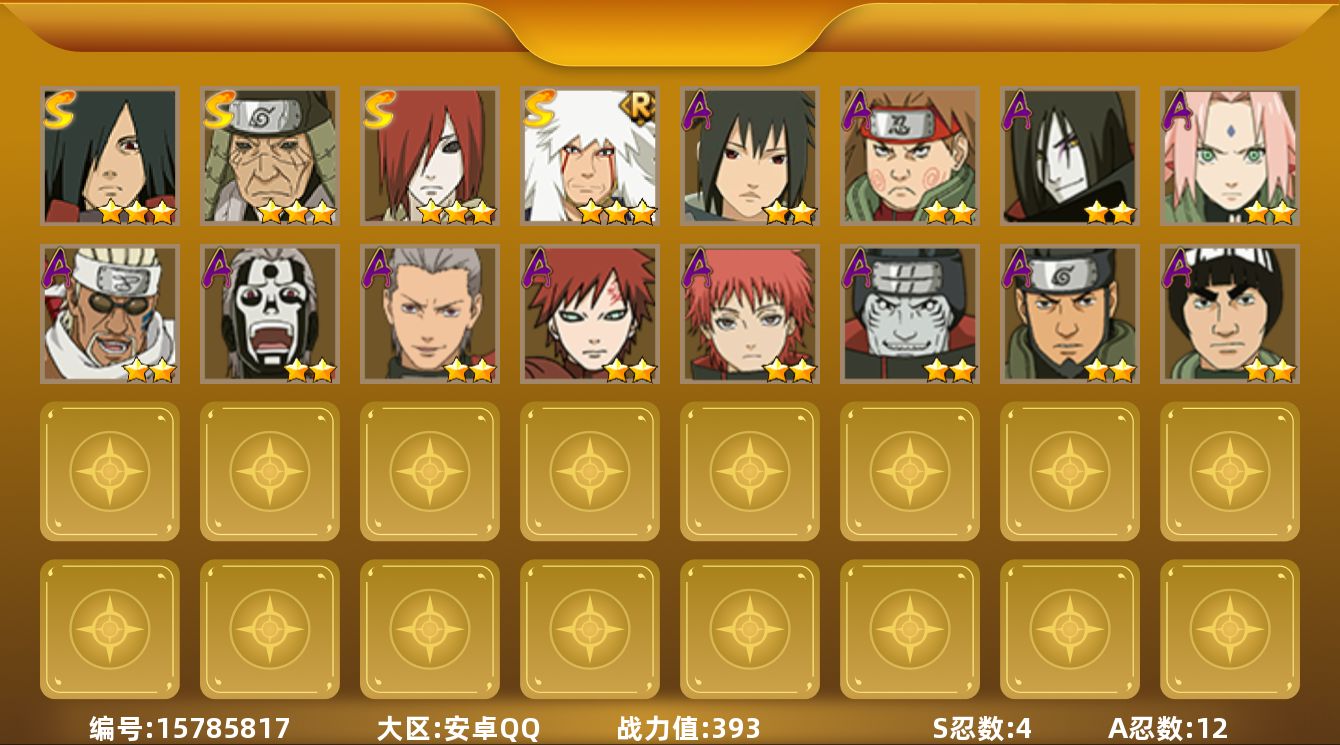Click the A忍数:12 counter
This screenshot has width=1340, height=745.
pyautogui.click(x=1168, y=728)
